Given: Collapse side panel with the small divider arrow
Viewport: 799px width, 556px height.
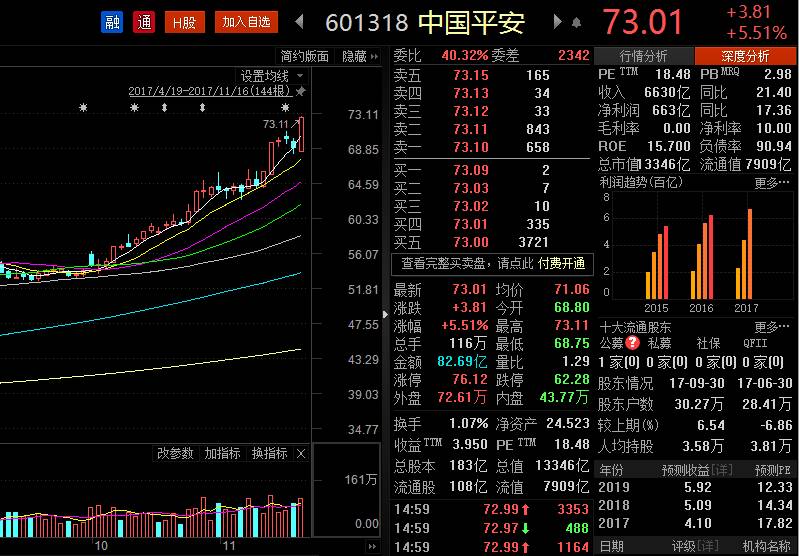Looking at the screenshot, I should click(385, 314).
